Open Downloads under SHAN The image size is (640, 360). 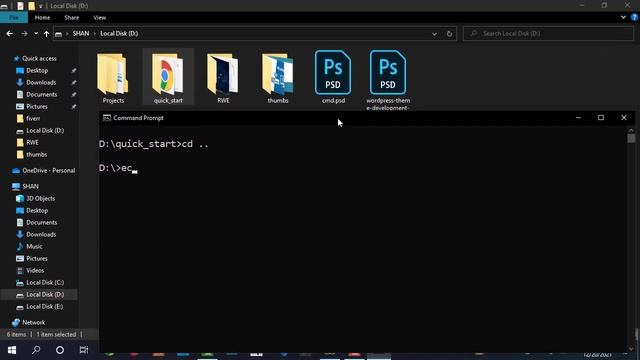point(41,235)
